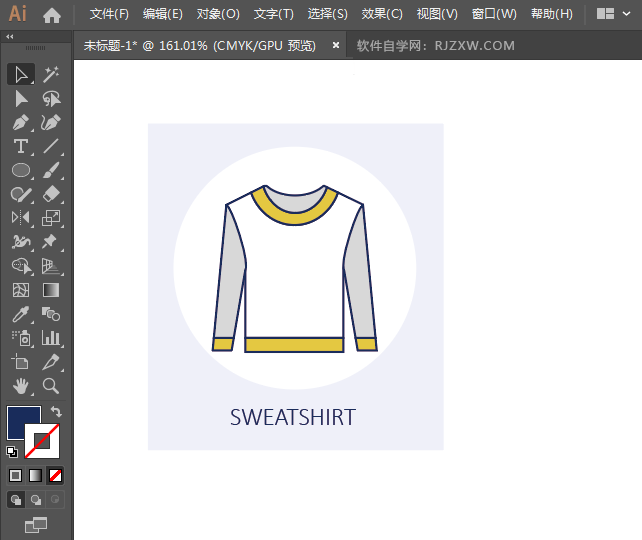The width and height of the screenshot is (642, 540).
Task: Activate the Type tool
Action: click(20, 146)
